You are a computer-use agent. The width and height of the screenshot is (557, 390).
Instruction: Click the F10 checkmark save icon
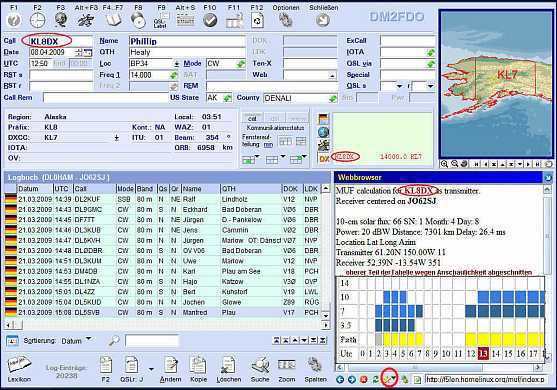click(210, 20)
